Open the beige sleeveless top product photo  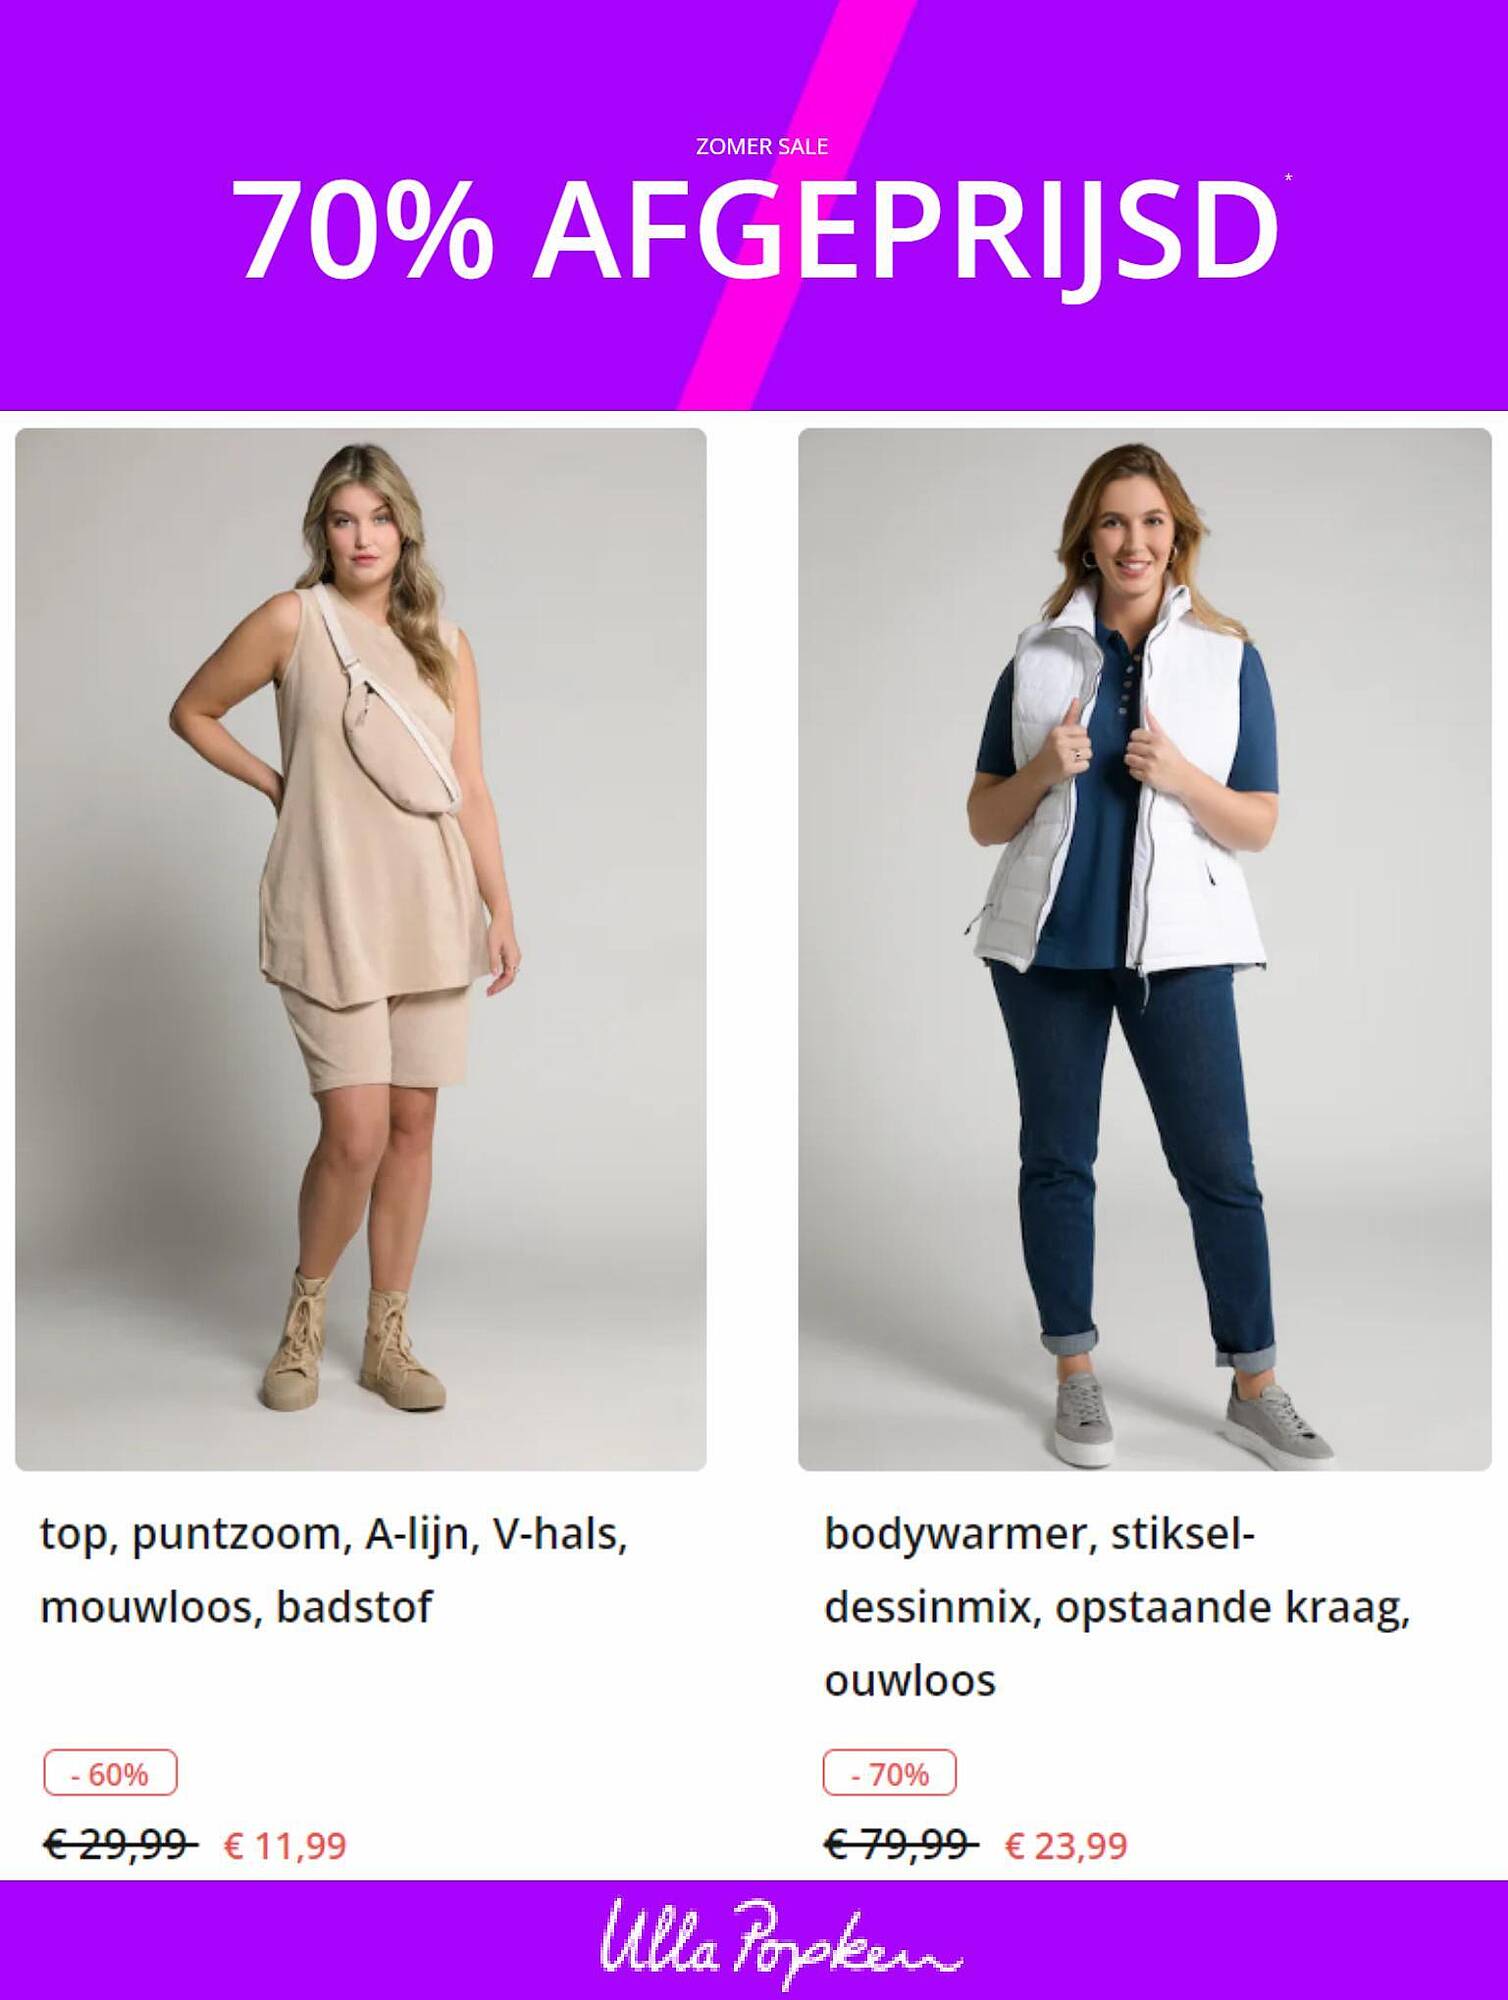pos(361,949)
